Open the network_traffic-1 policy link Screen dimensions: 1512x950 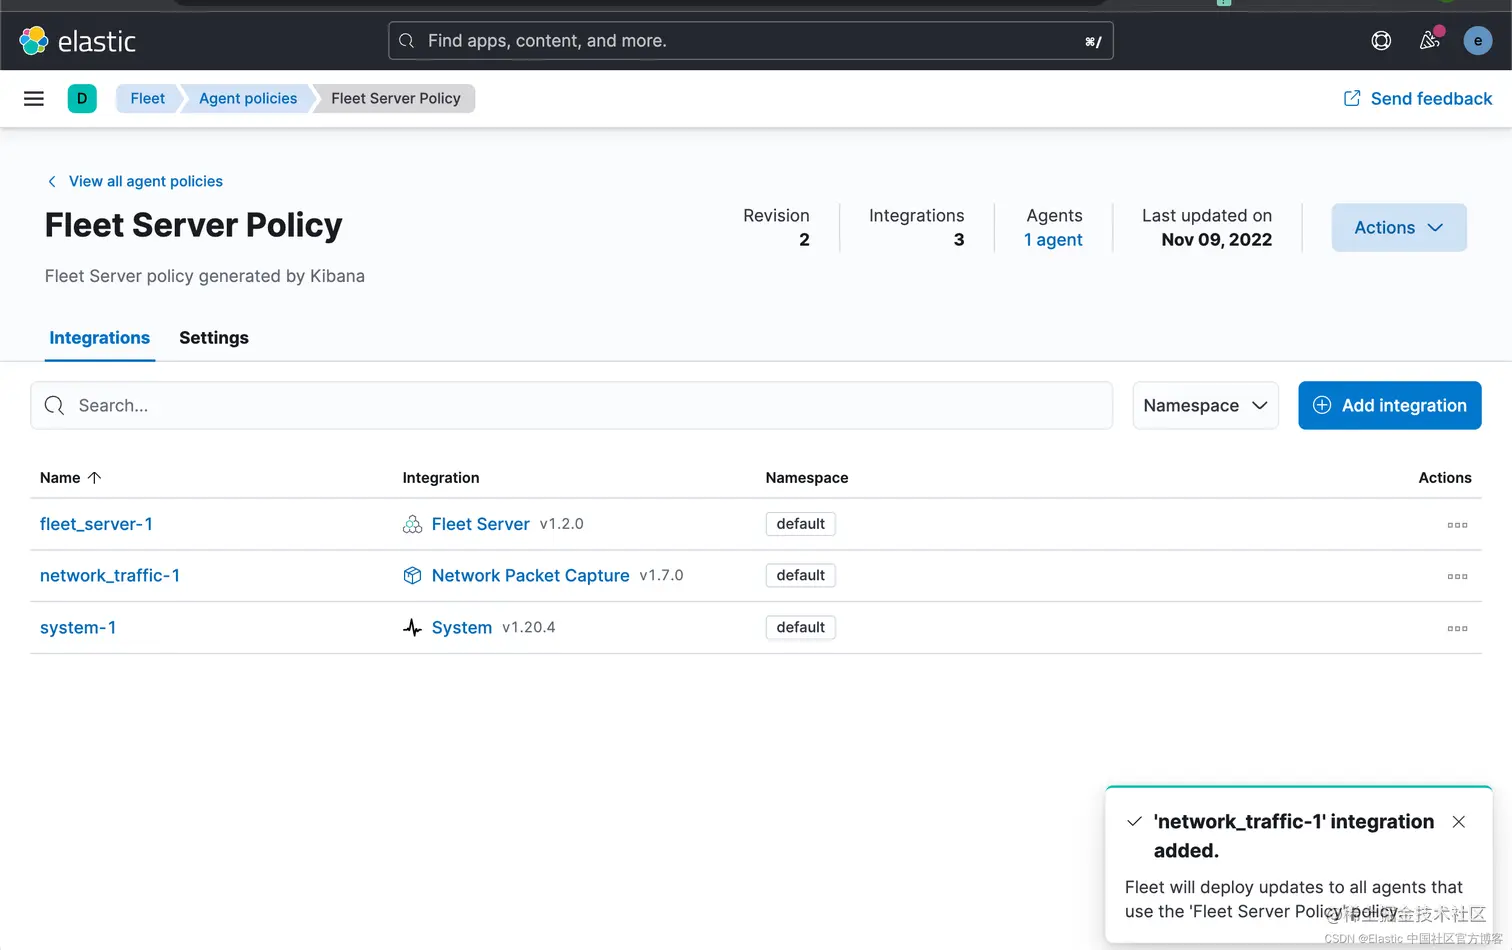pos(110,576)
